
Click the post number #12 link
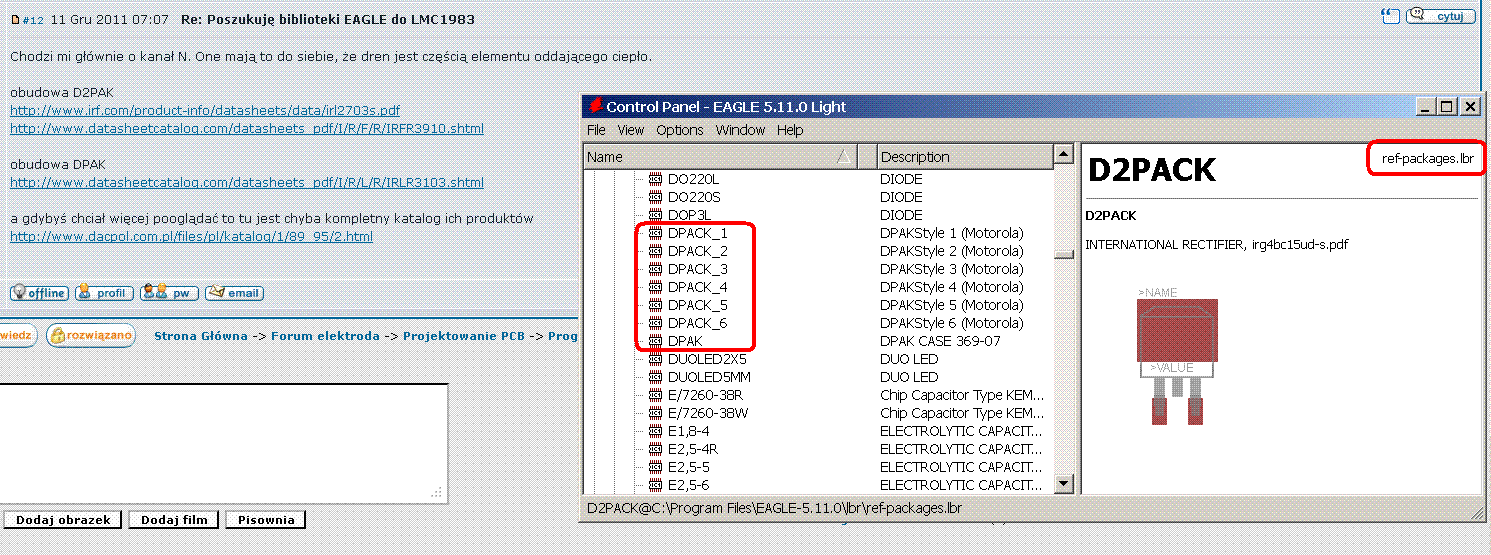(x=33, y=20)
